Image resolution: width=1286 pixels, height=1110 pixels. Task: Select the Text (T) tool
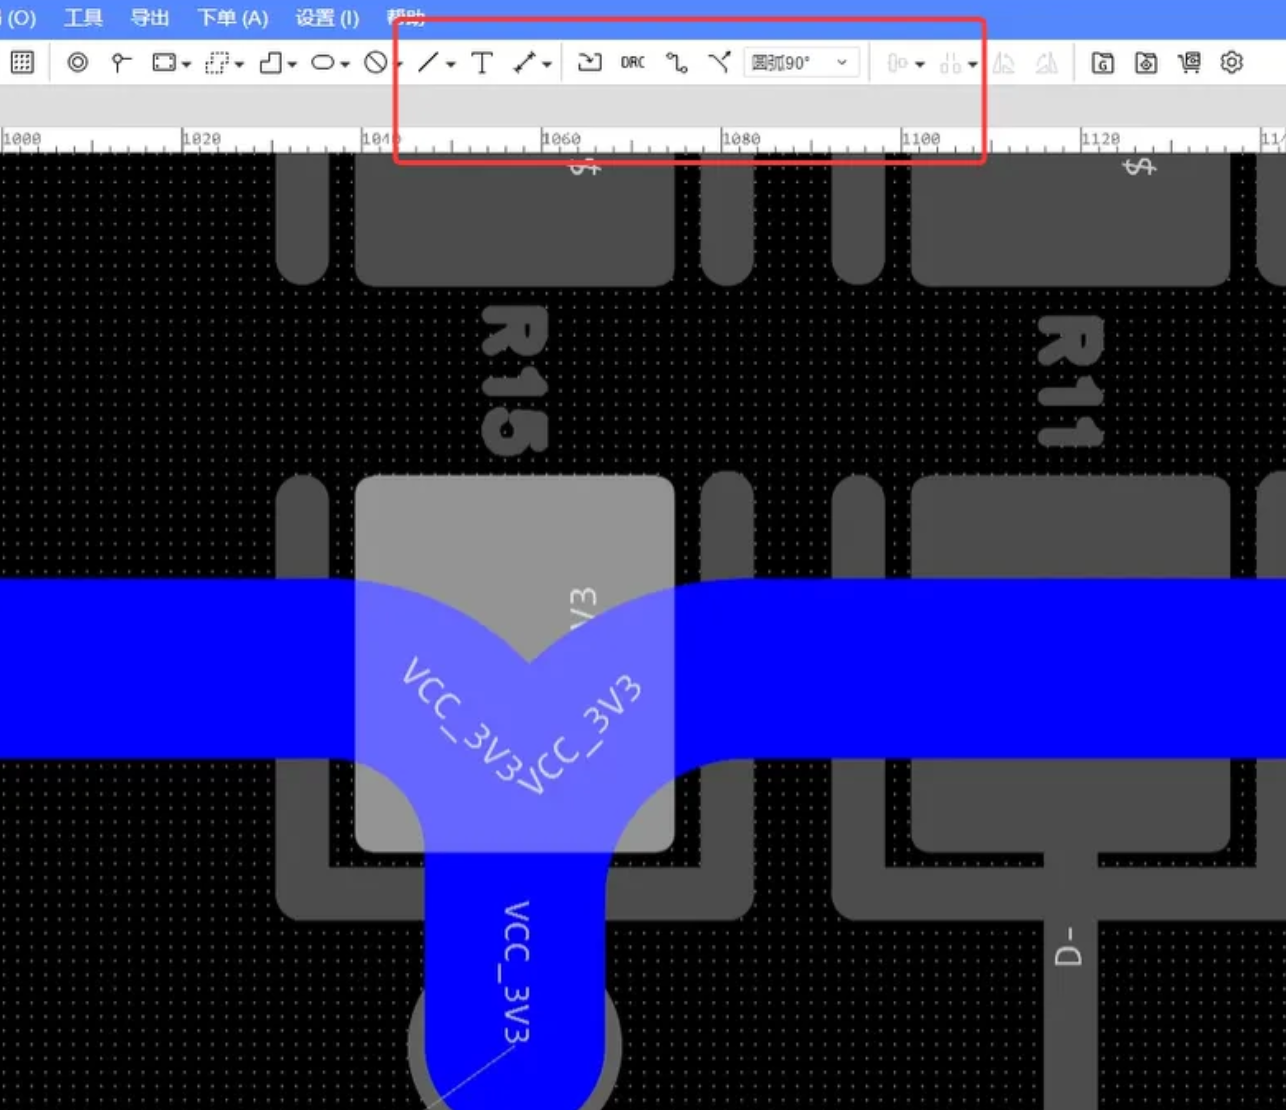pos(482,62)
